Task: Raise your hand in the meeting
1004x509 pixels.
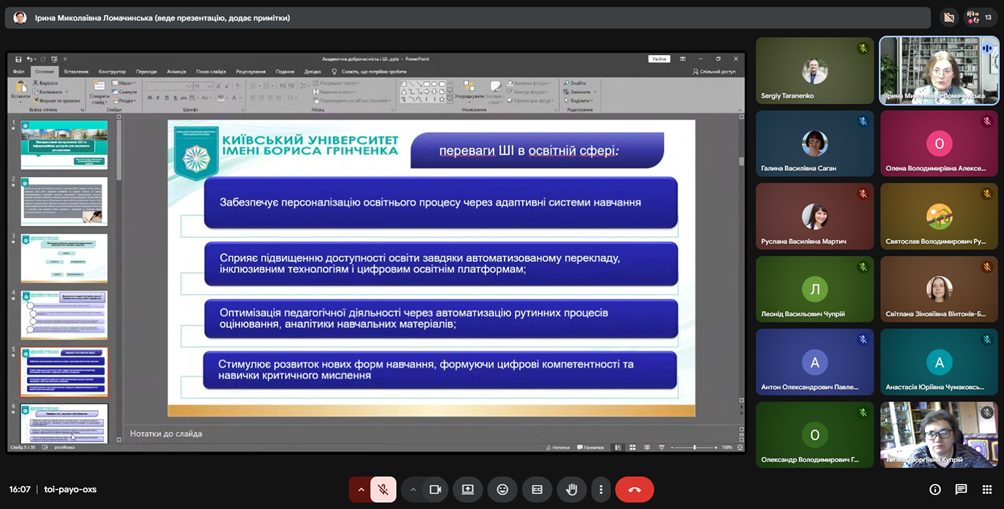Action: pyautogui.click(x=572, y=489)
